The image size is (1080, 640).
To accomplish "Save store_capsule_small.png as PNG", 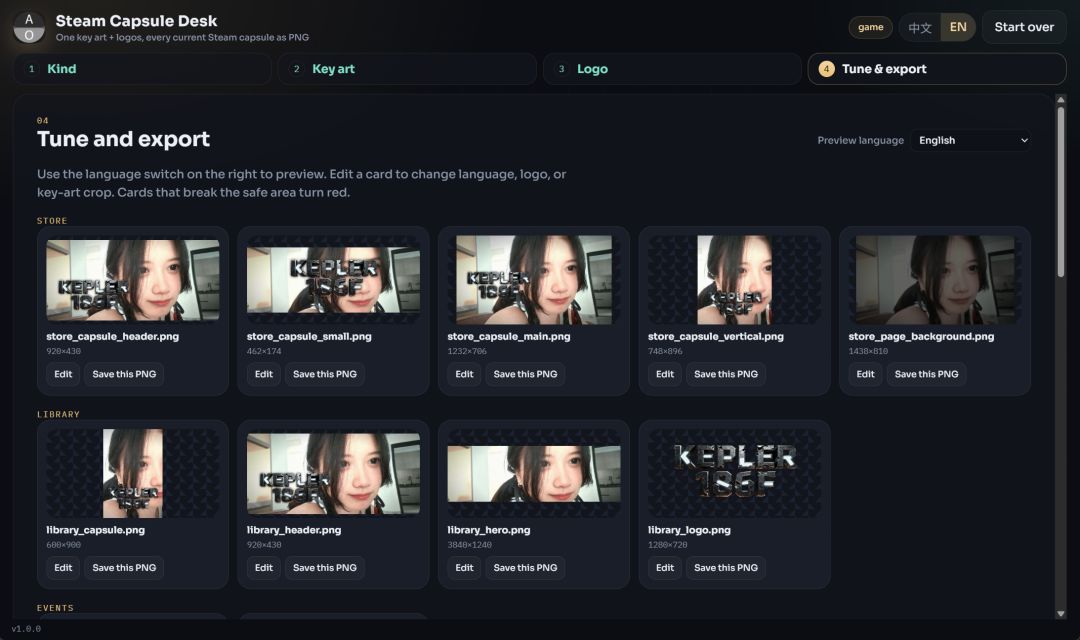I will [324, 374].
